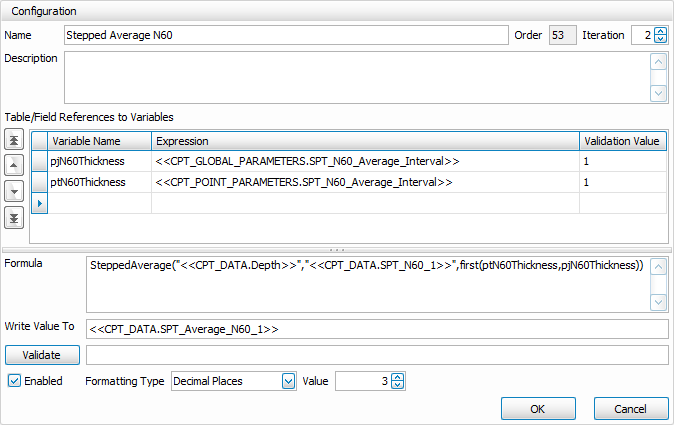
Task: Increase the Iteration value with up arrow
Action: (661, 30)
